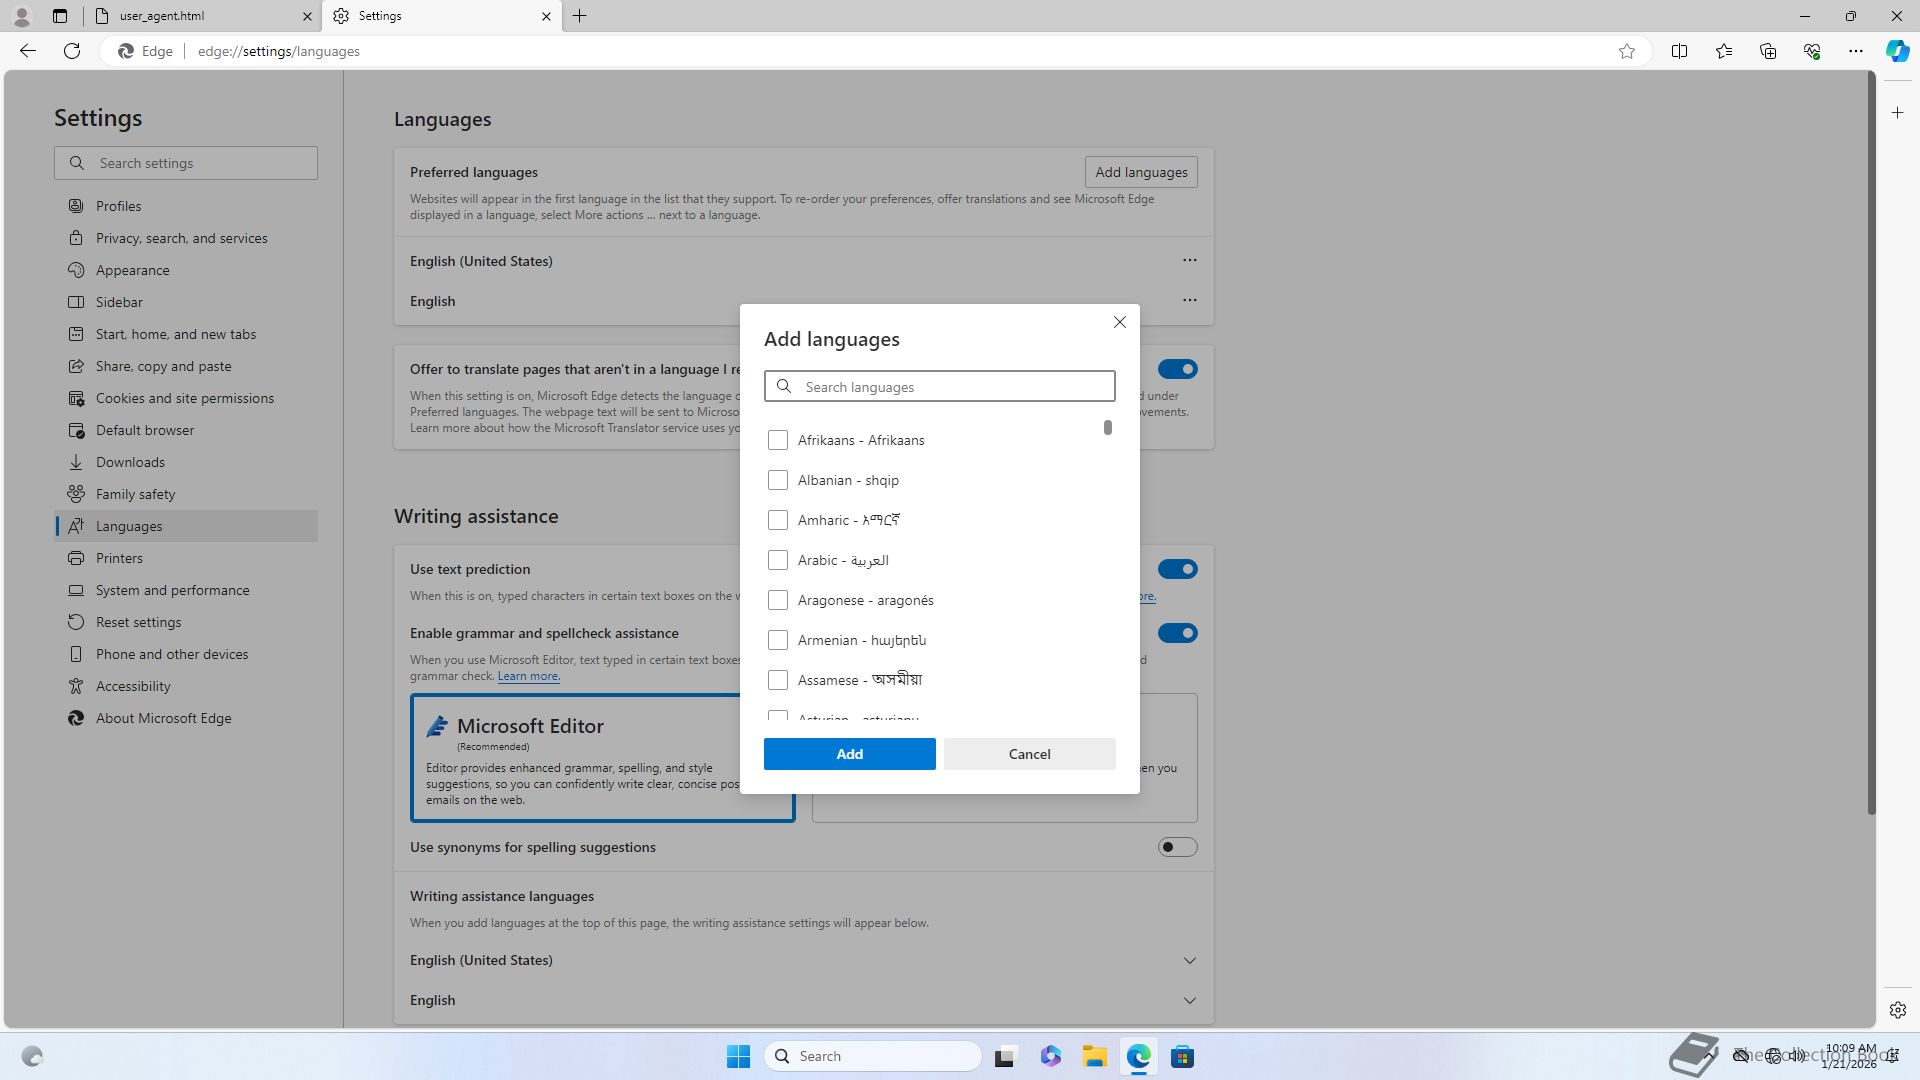Open the Split screen icon
This screenshot has height=1080, width=1920.
pos(1679,51)
